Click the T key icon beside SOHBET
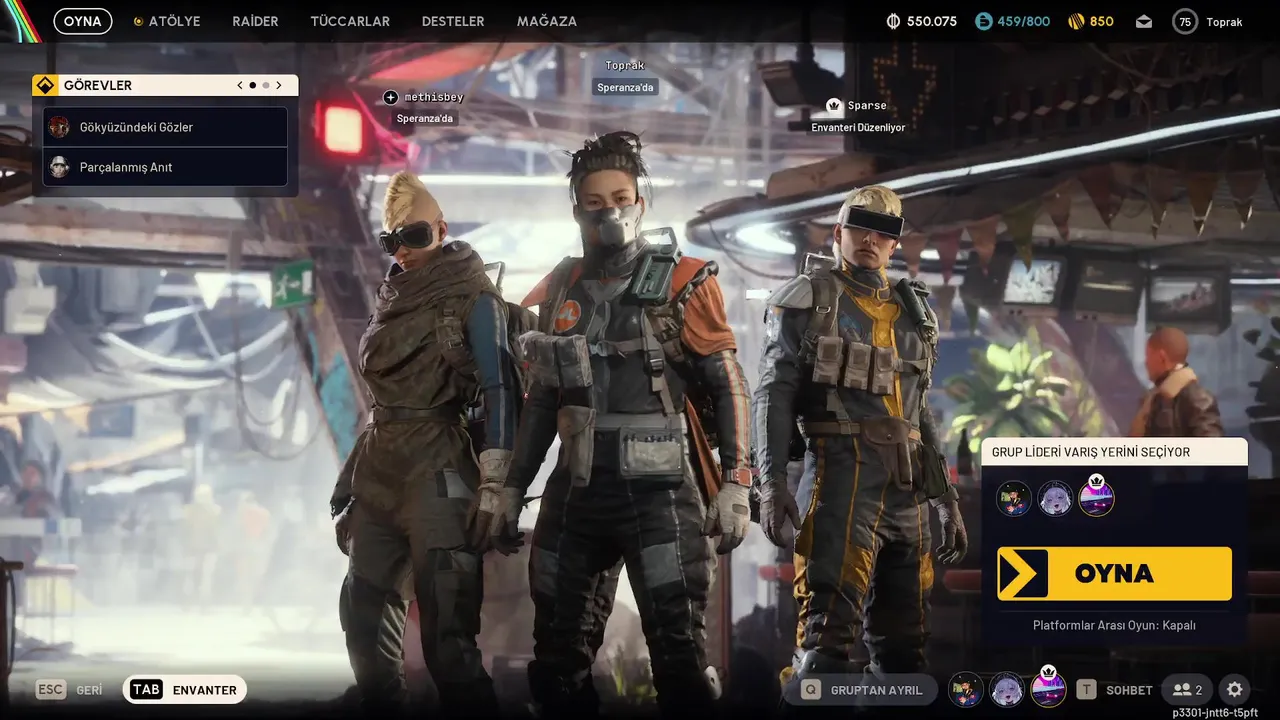1280x720 pixels. click(1086, 690)
